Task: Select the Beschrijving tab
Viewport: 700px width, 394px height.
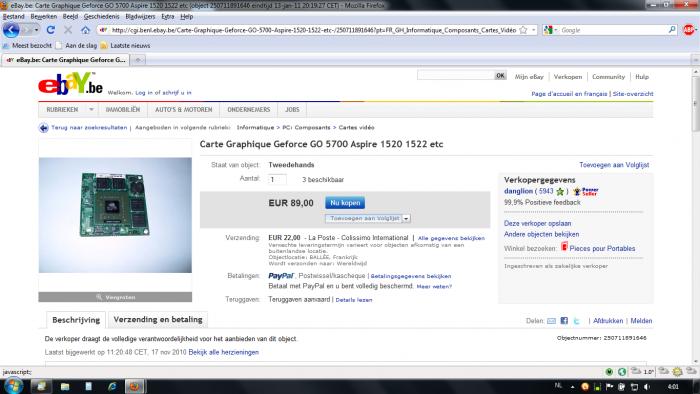Action: pos(76,320)
